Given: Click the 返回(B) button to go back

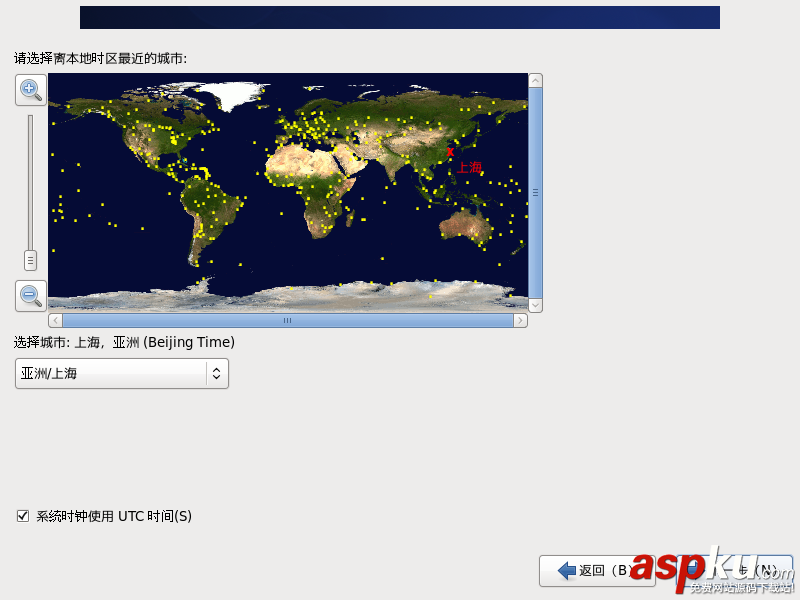Looking at the screenshot, I should 597,570.
